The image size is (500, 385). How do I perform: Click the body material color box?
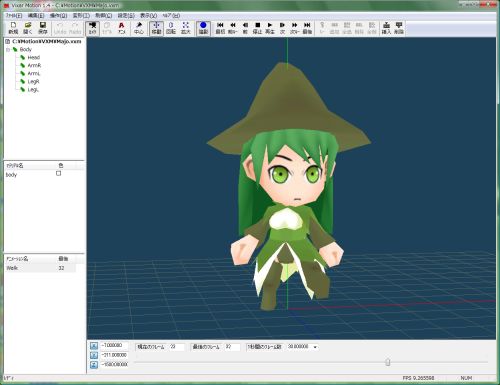click(59, 173)
